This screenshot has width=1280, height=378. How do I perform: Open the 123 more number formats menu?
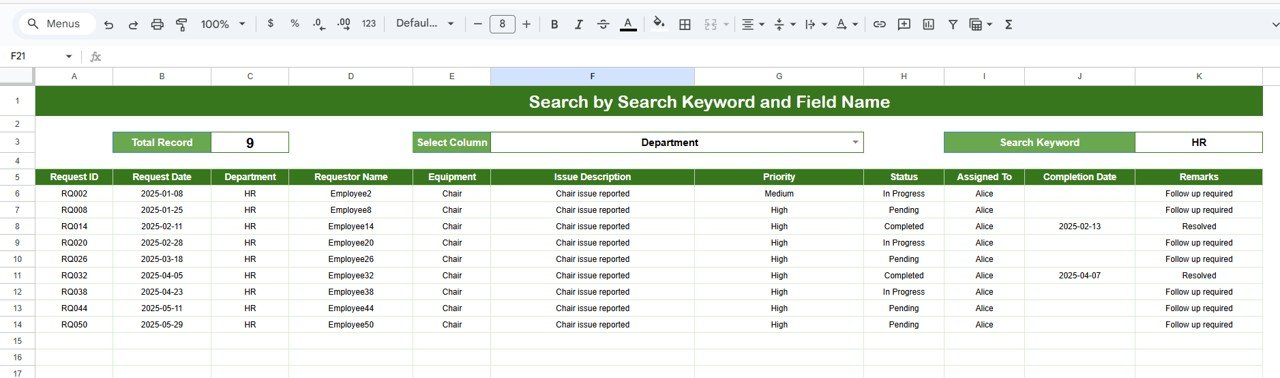click(369, 24)
